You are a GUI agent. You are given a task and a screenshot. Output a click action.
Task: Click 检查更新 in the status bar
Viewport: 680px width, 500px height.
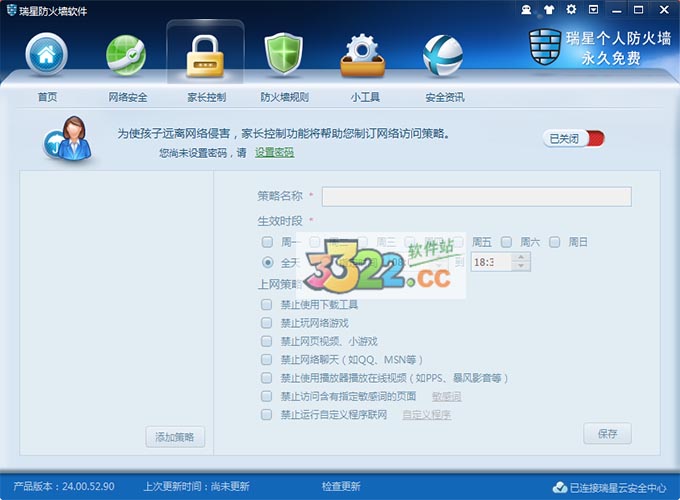click(x=341, y=487)
